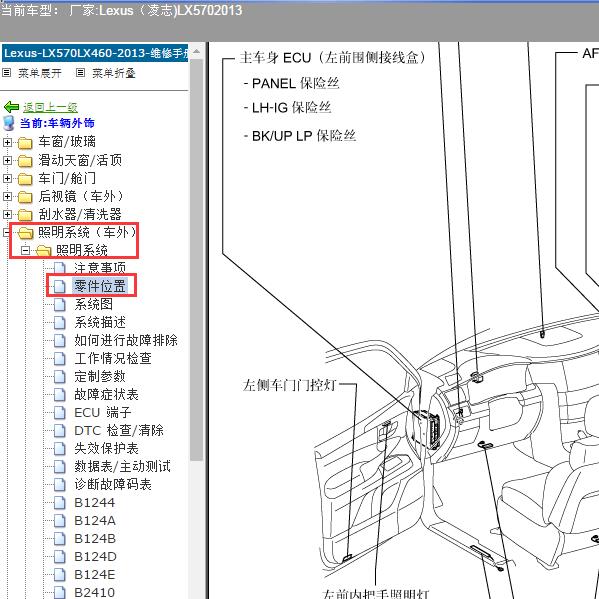This screenshot has width=599, height=599.
Task: Click the tree panel scroll-up arrow
Action: (x=196, y=51)
